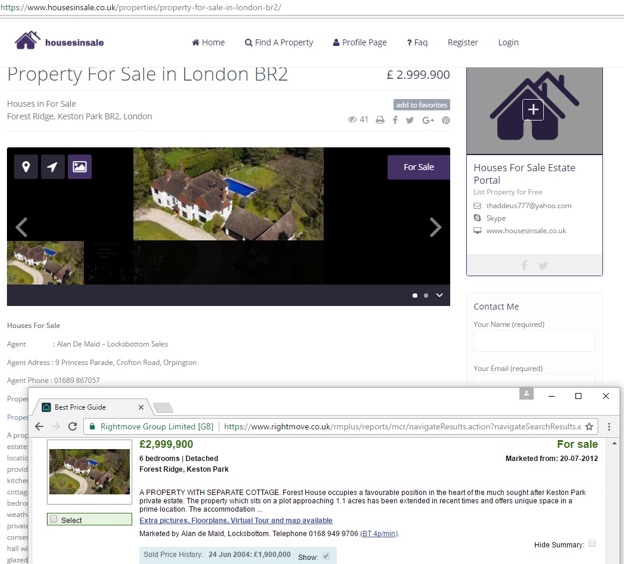Image resolution: width=624 pixels, height=564 pixels.
Task: Click the housesinsale logo
Action: point(57,42)
